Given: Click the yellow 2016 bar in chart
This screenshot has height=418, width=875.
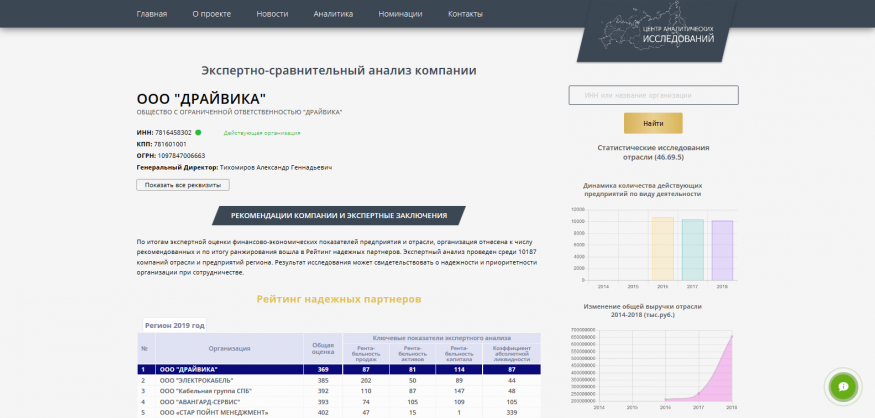Looking at the screenshot, I should pos(662,247).
